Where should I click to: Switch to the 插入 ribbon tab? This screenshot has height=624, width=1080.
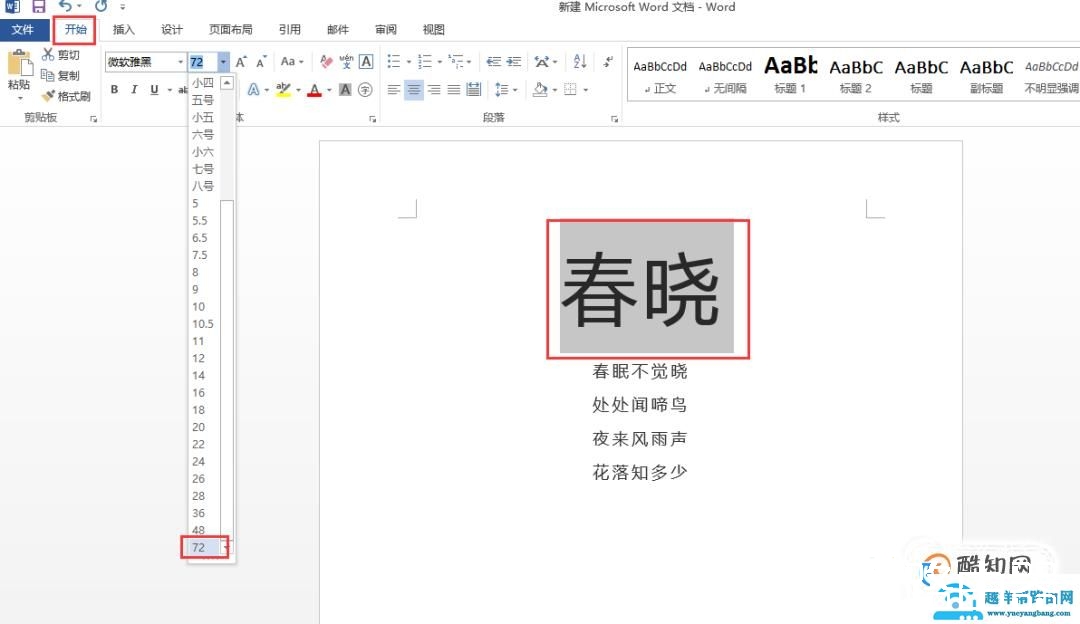pyautogui.click(x=124, y=29)
